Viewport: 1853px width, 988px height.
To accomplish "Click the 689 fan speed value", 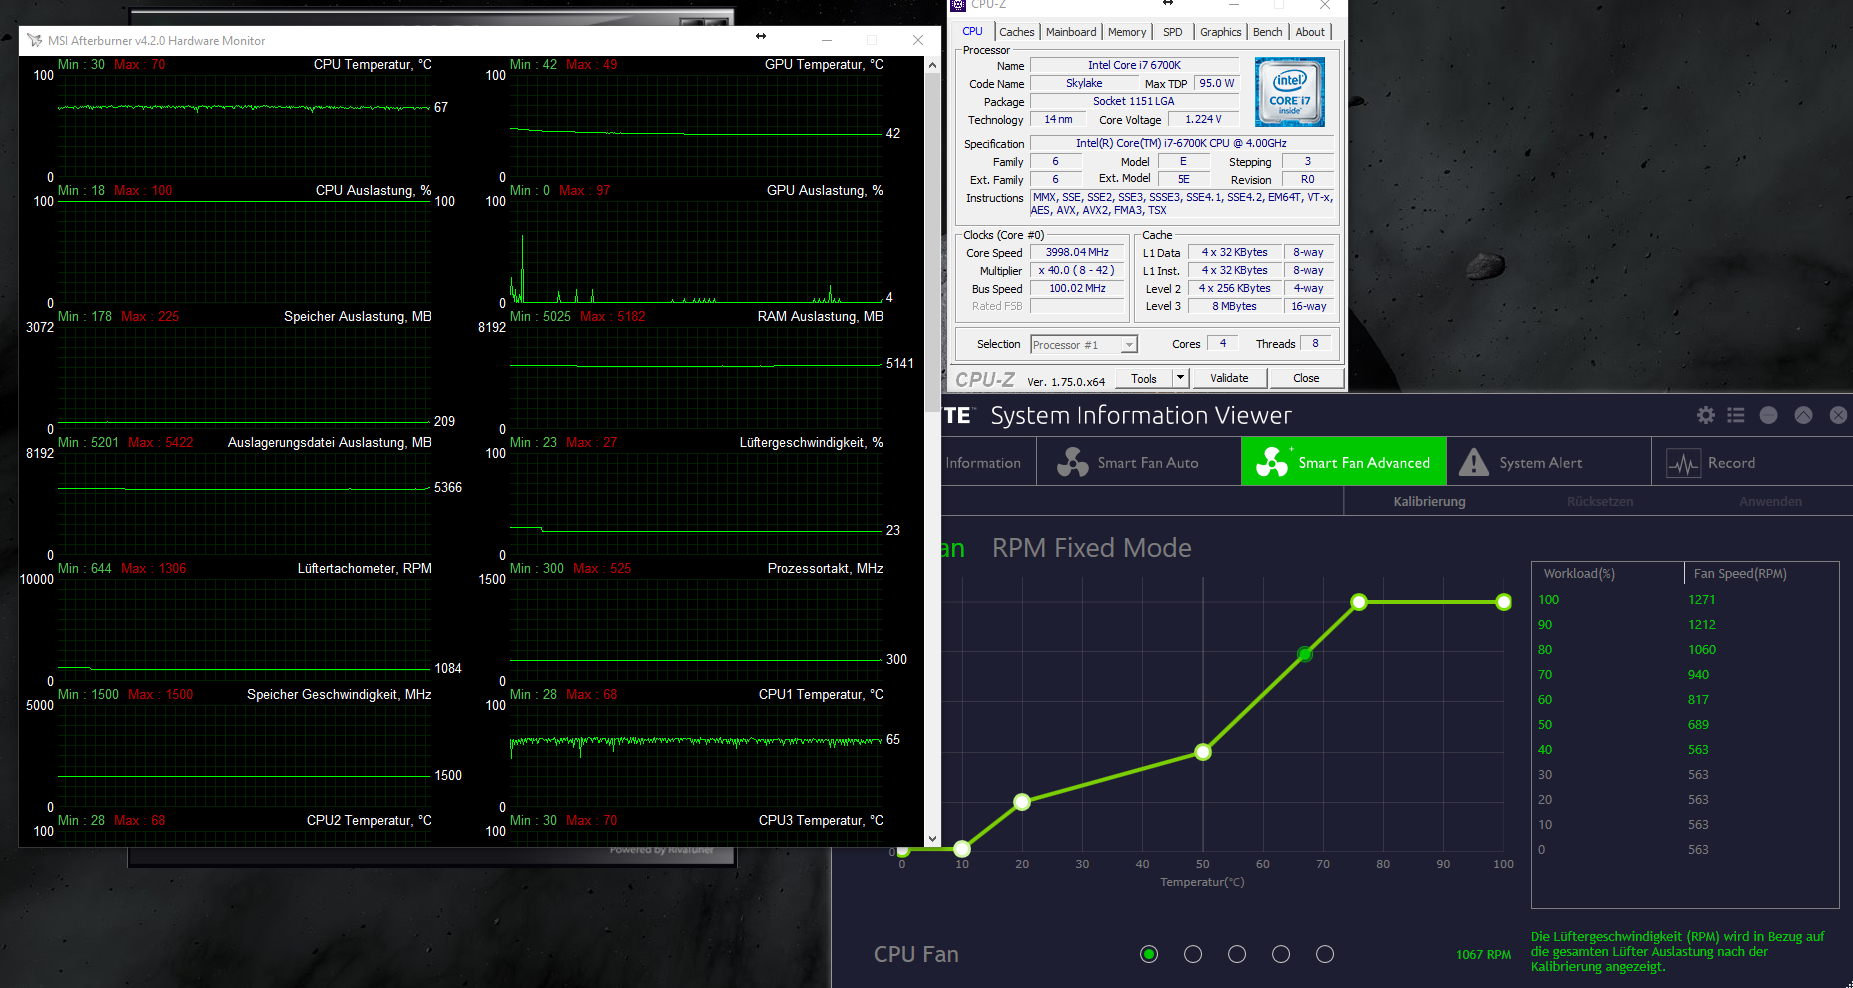I will pyautogui.click(x=1699, y=725).
